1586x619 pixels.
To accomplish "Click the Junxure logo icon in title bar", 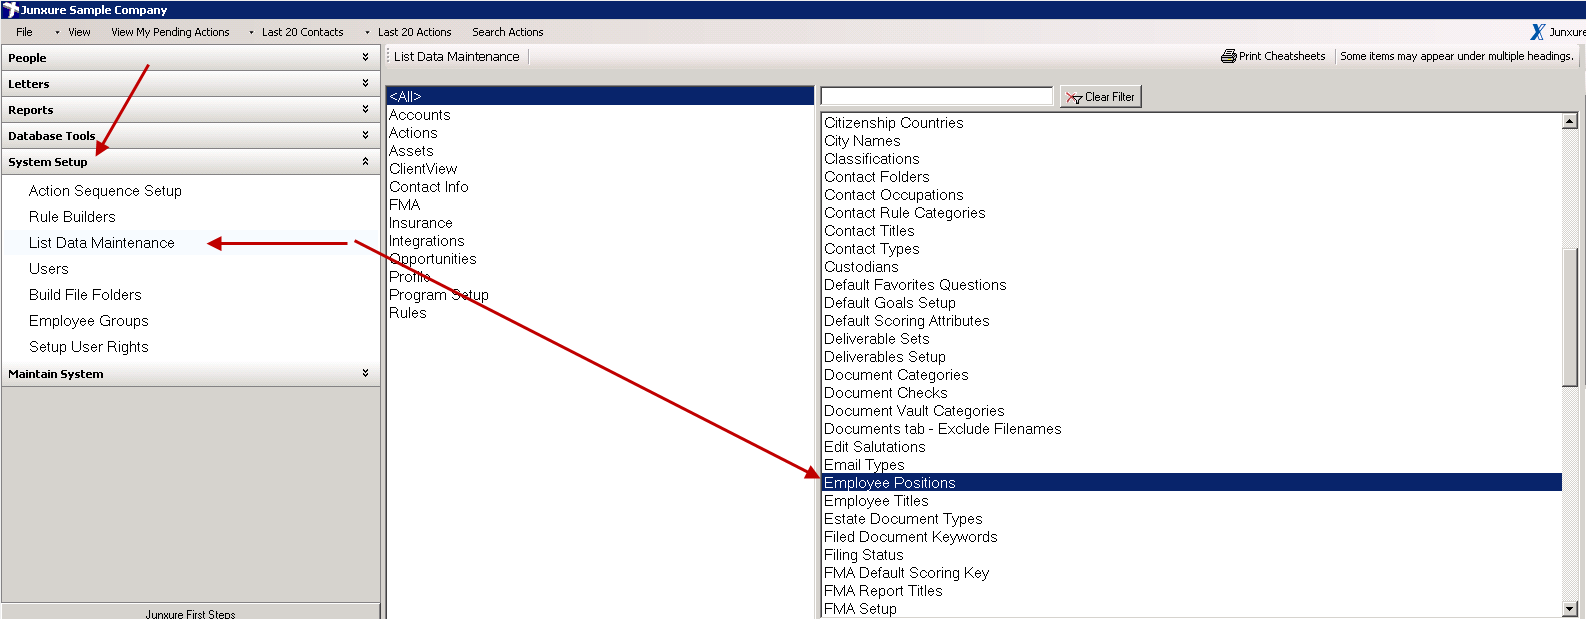I will (x=11, y=10).
